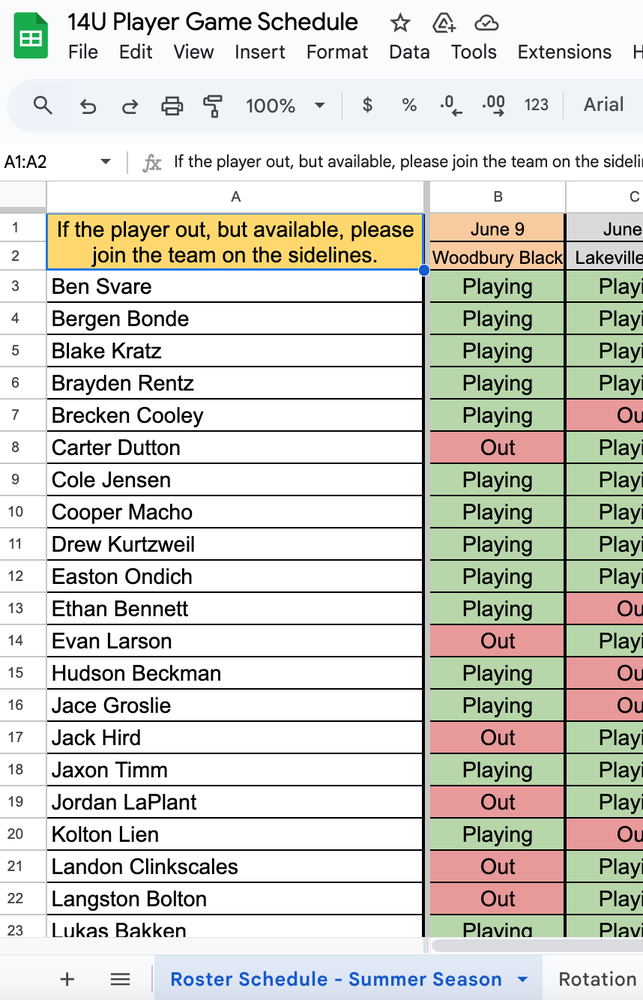Open search the menus magnifier
Screen dimensions: 643x1000
(43, 105)
